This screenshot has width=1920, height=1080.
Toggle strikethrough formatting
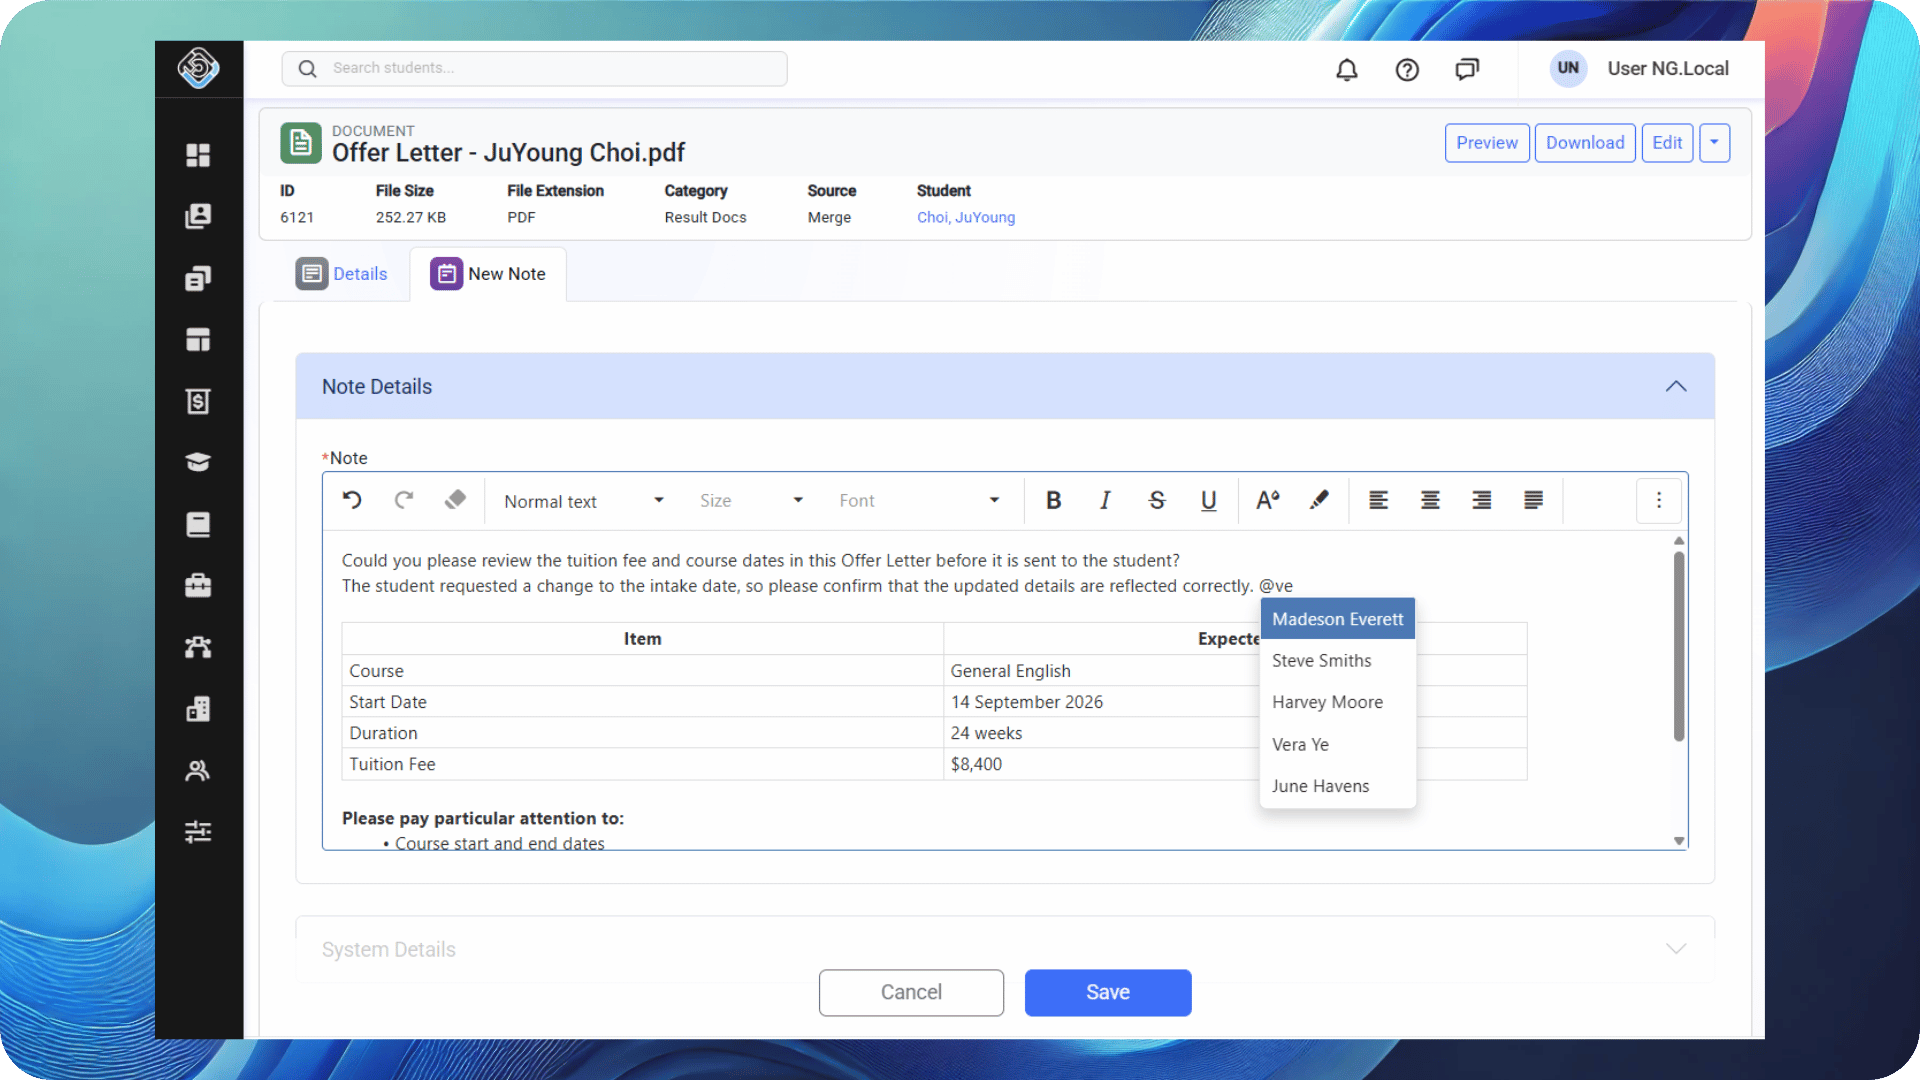click(x=1157, y=500)
